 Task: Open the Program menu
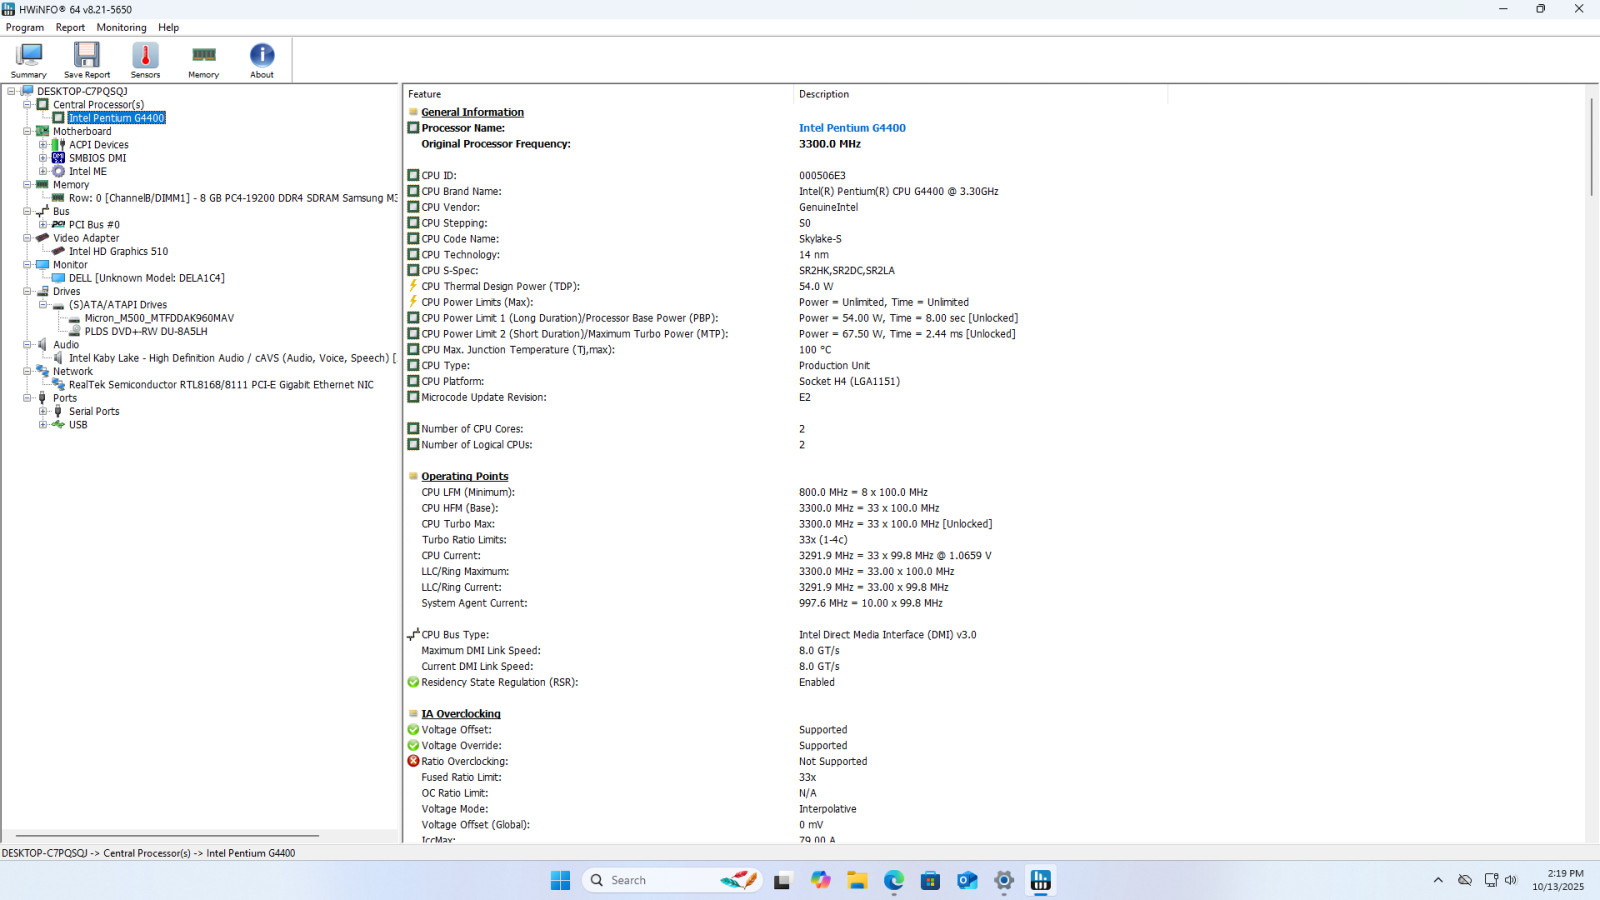(x=25, y=28)
